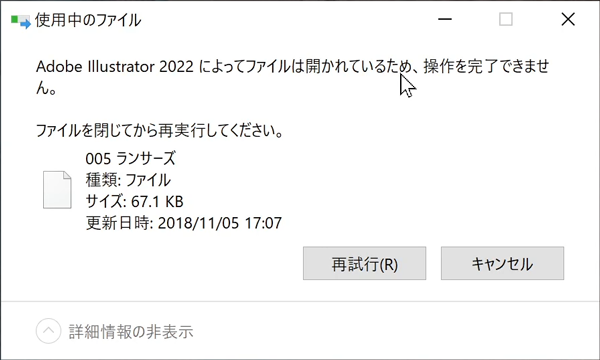Click the empty footer area beside 詳細情報の非表示
600x360 pixels.
pos(394,331)
